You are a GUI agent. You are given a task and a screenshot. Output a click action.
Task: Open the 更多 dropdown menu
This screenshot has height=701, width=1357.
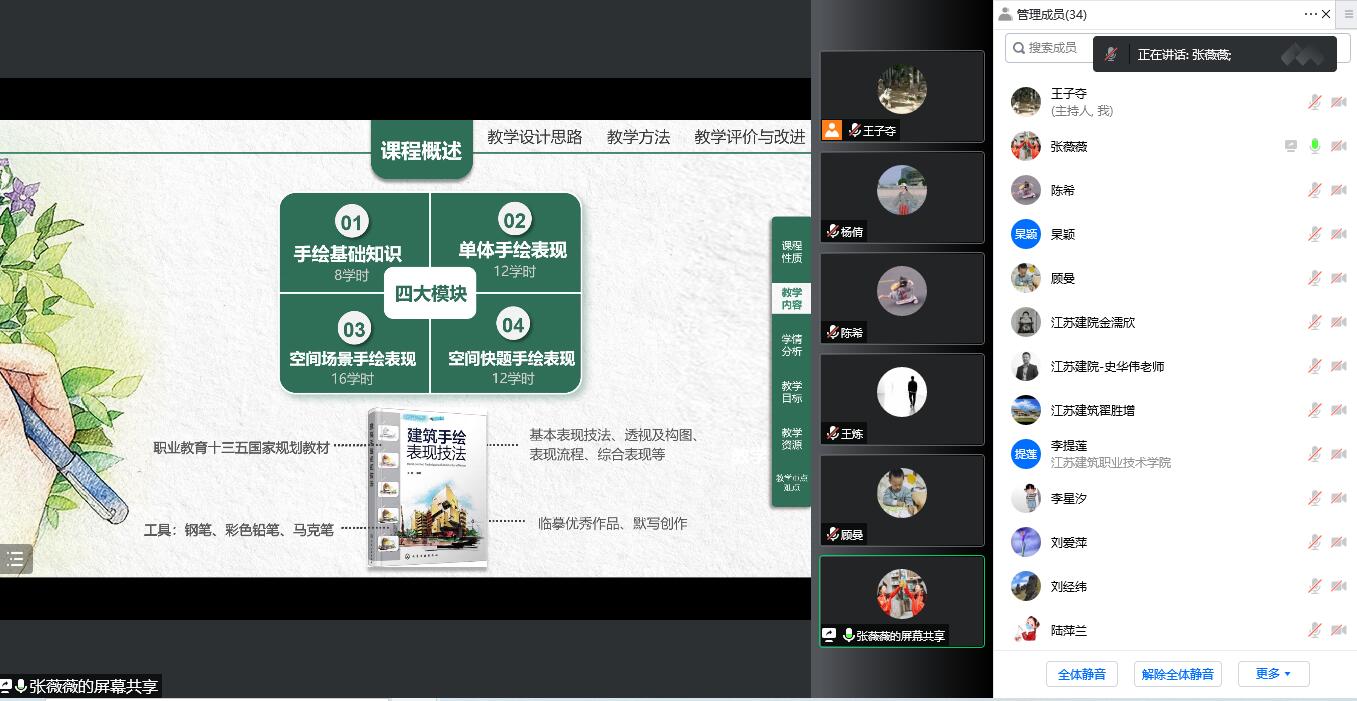pos(1273,674)
